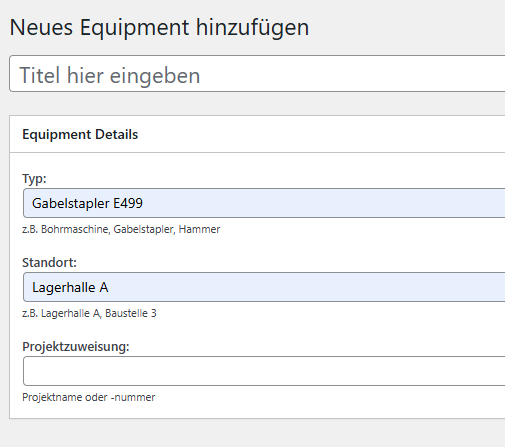
Task: Click the 'Standort:' field label
Action: 49,263
